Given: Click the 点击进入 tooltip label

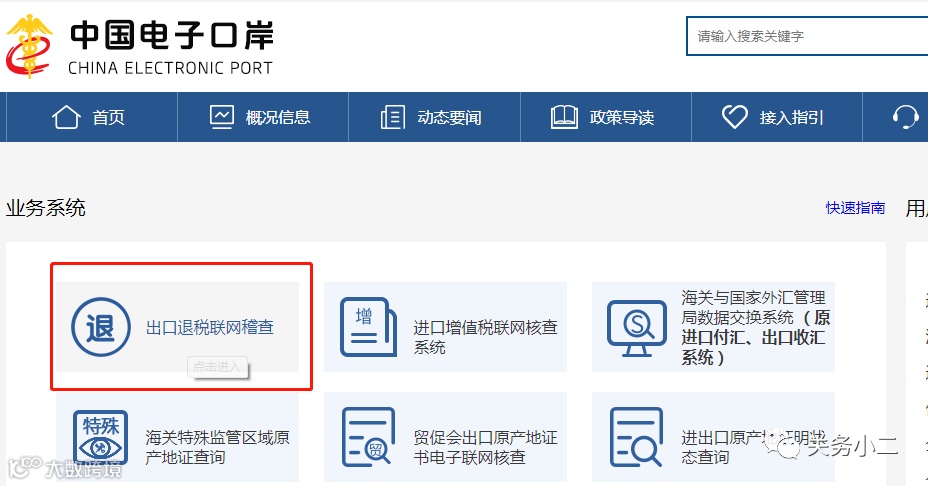Looking at the screenshot, I should point(217,367).
